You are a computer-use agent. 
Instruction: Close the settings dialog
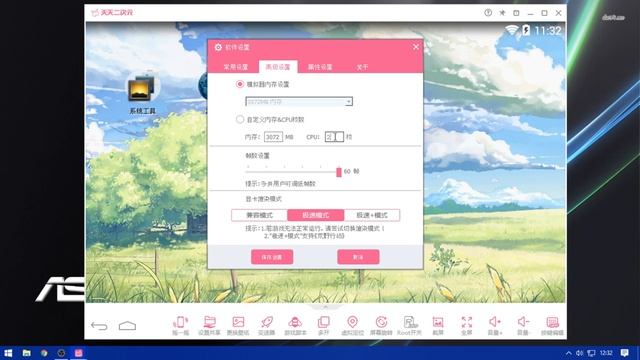pyautogui.click(x=416, y=47)
